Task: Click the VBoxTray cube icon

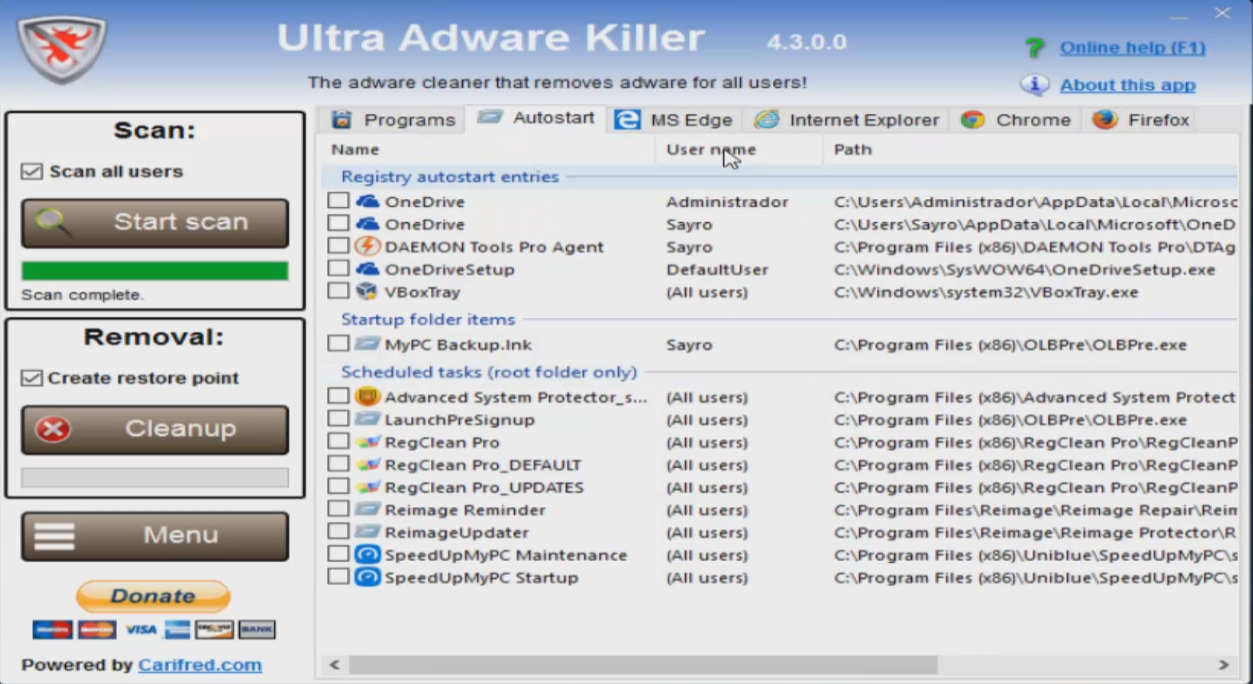Action: [x=367, y=292]
